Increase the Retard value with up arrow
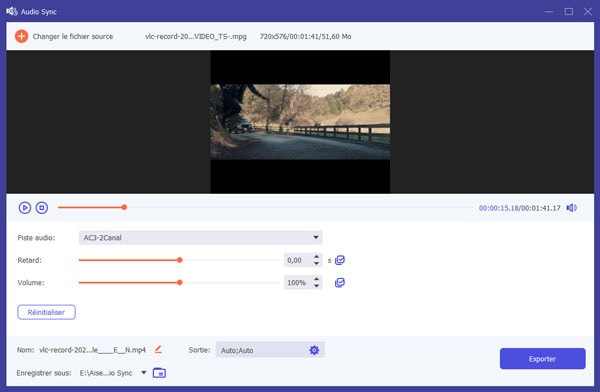 [x=316, y=256]
